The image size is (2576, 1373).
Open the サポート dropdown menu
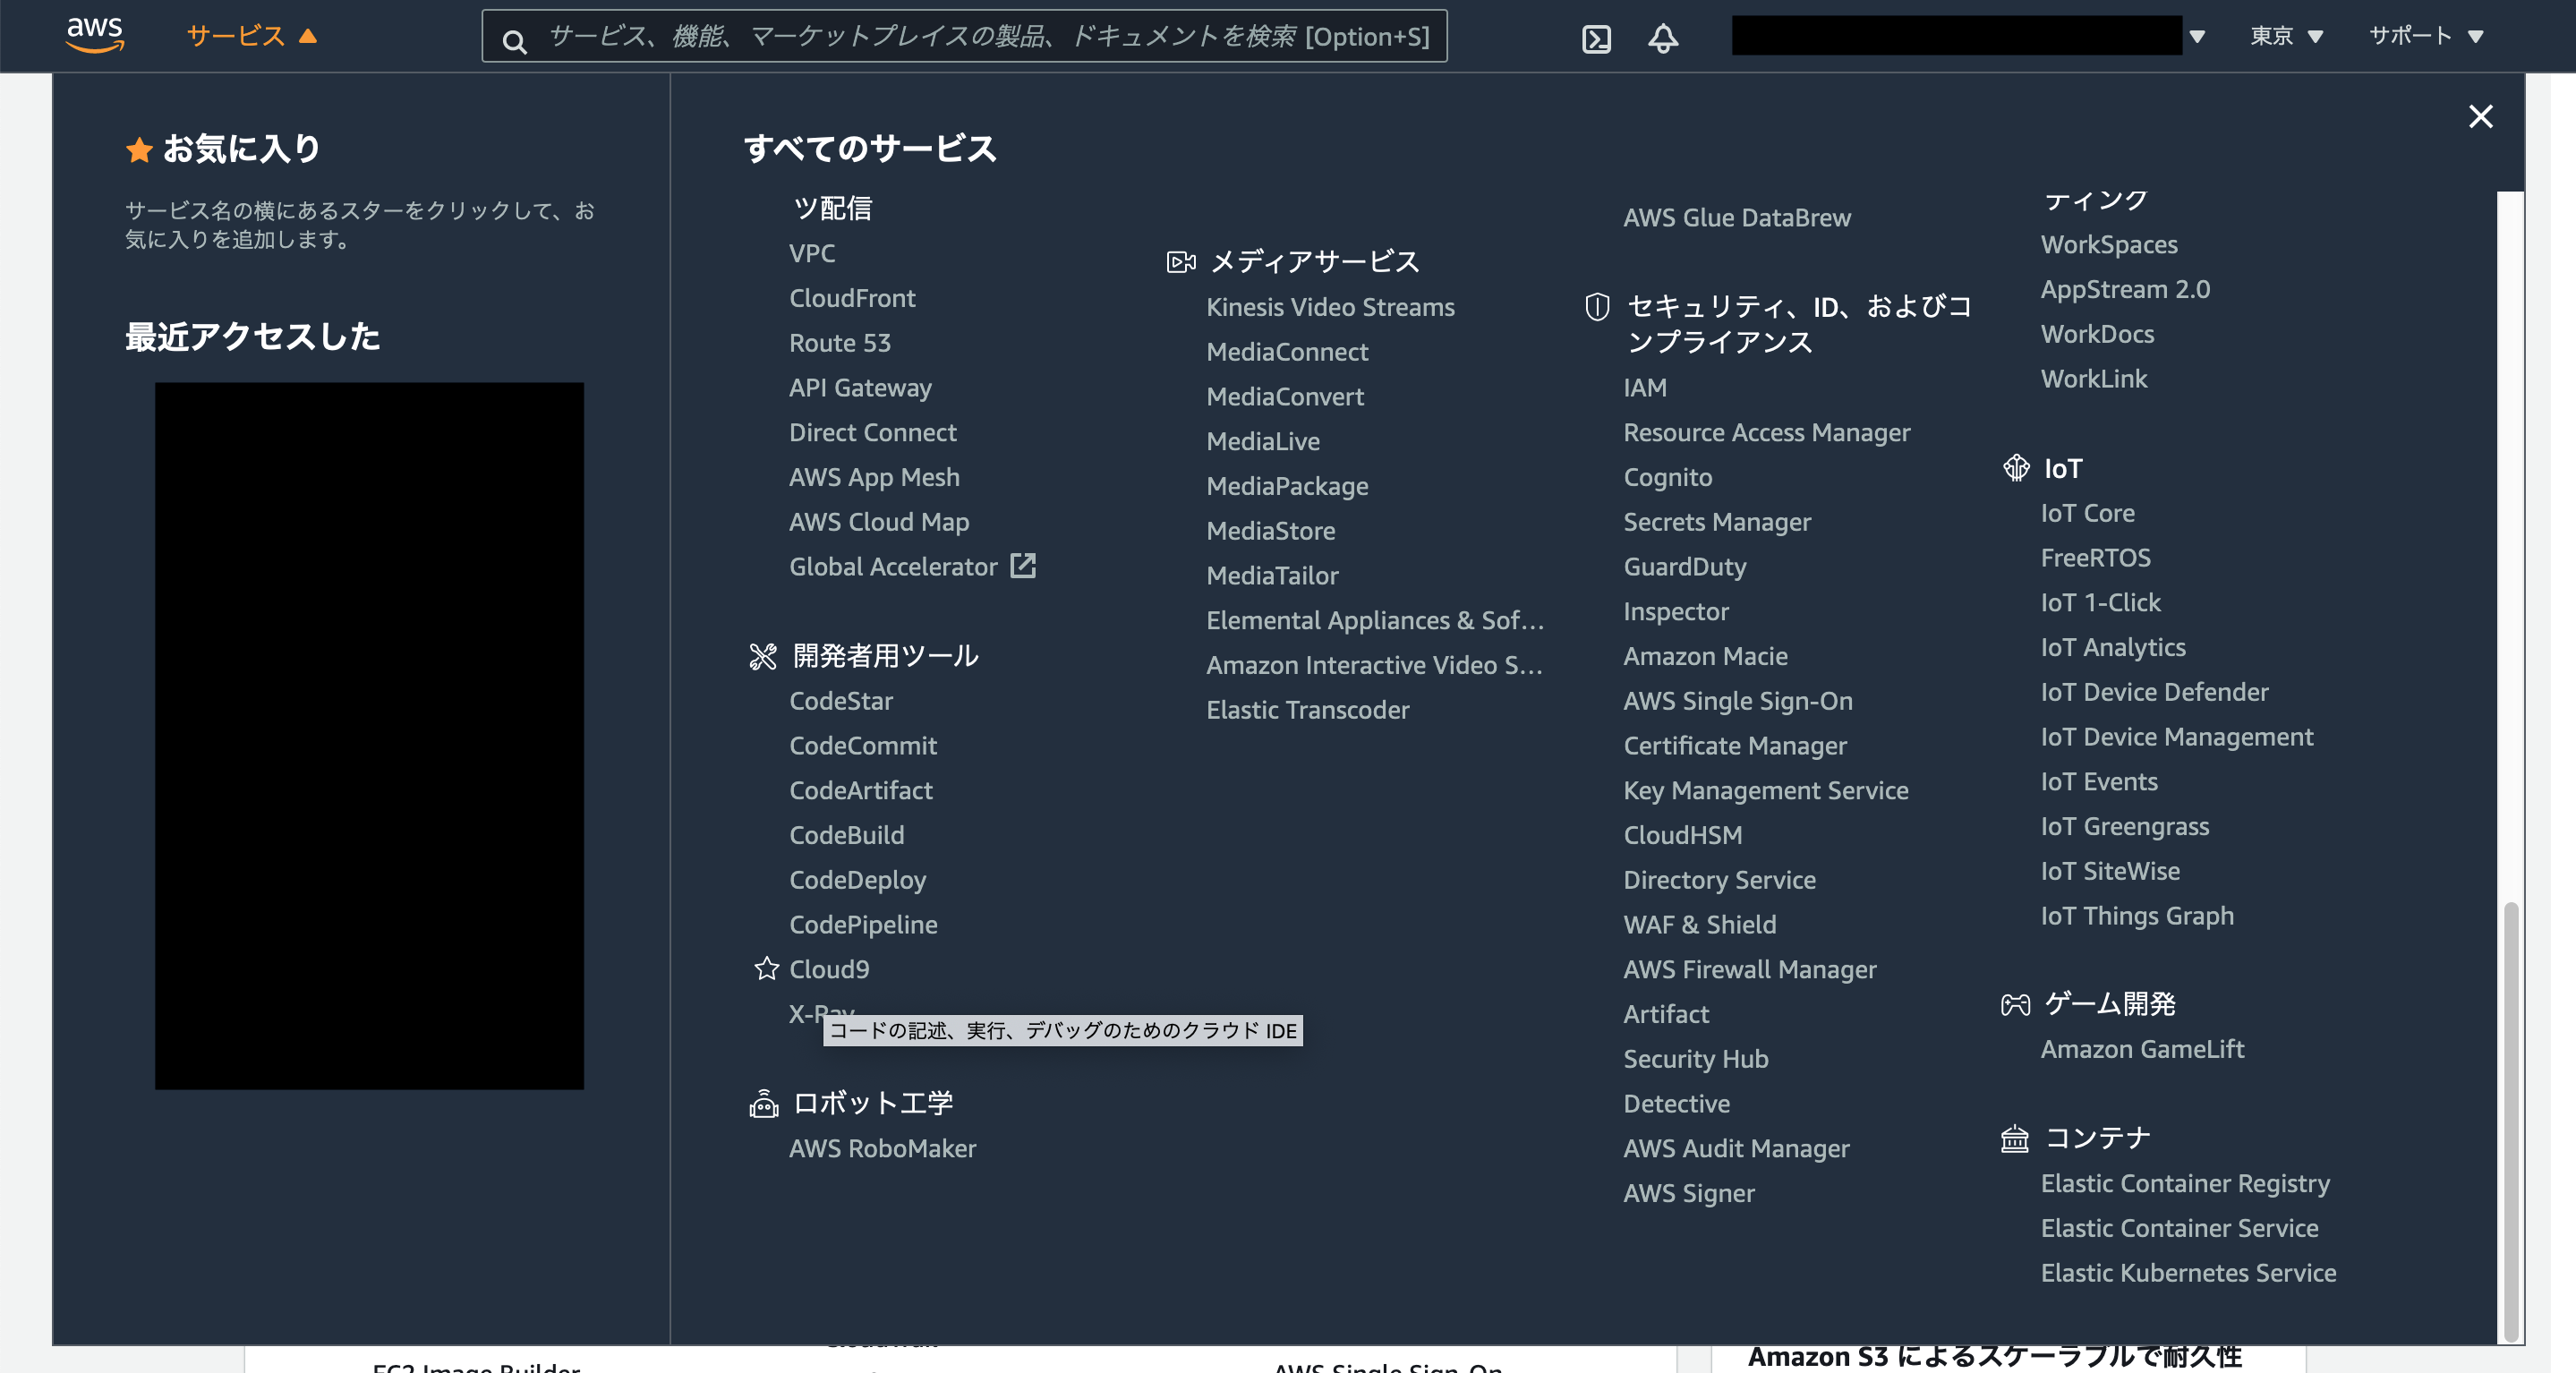pos(2426,36)
